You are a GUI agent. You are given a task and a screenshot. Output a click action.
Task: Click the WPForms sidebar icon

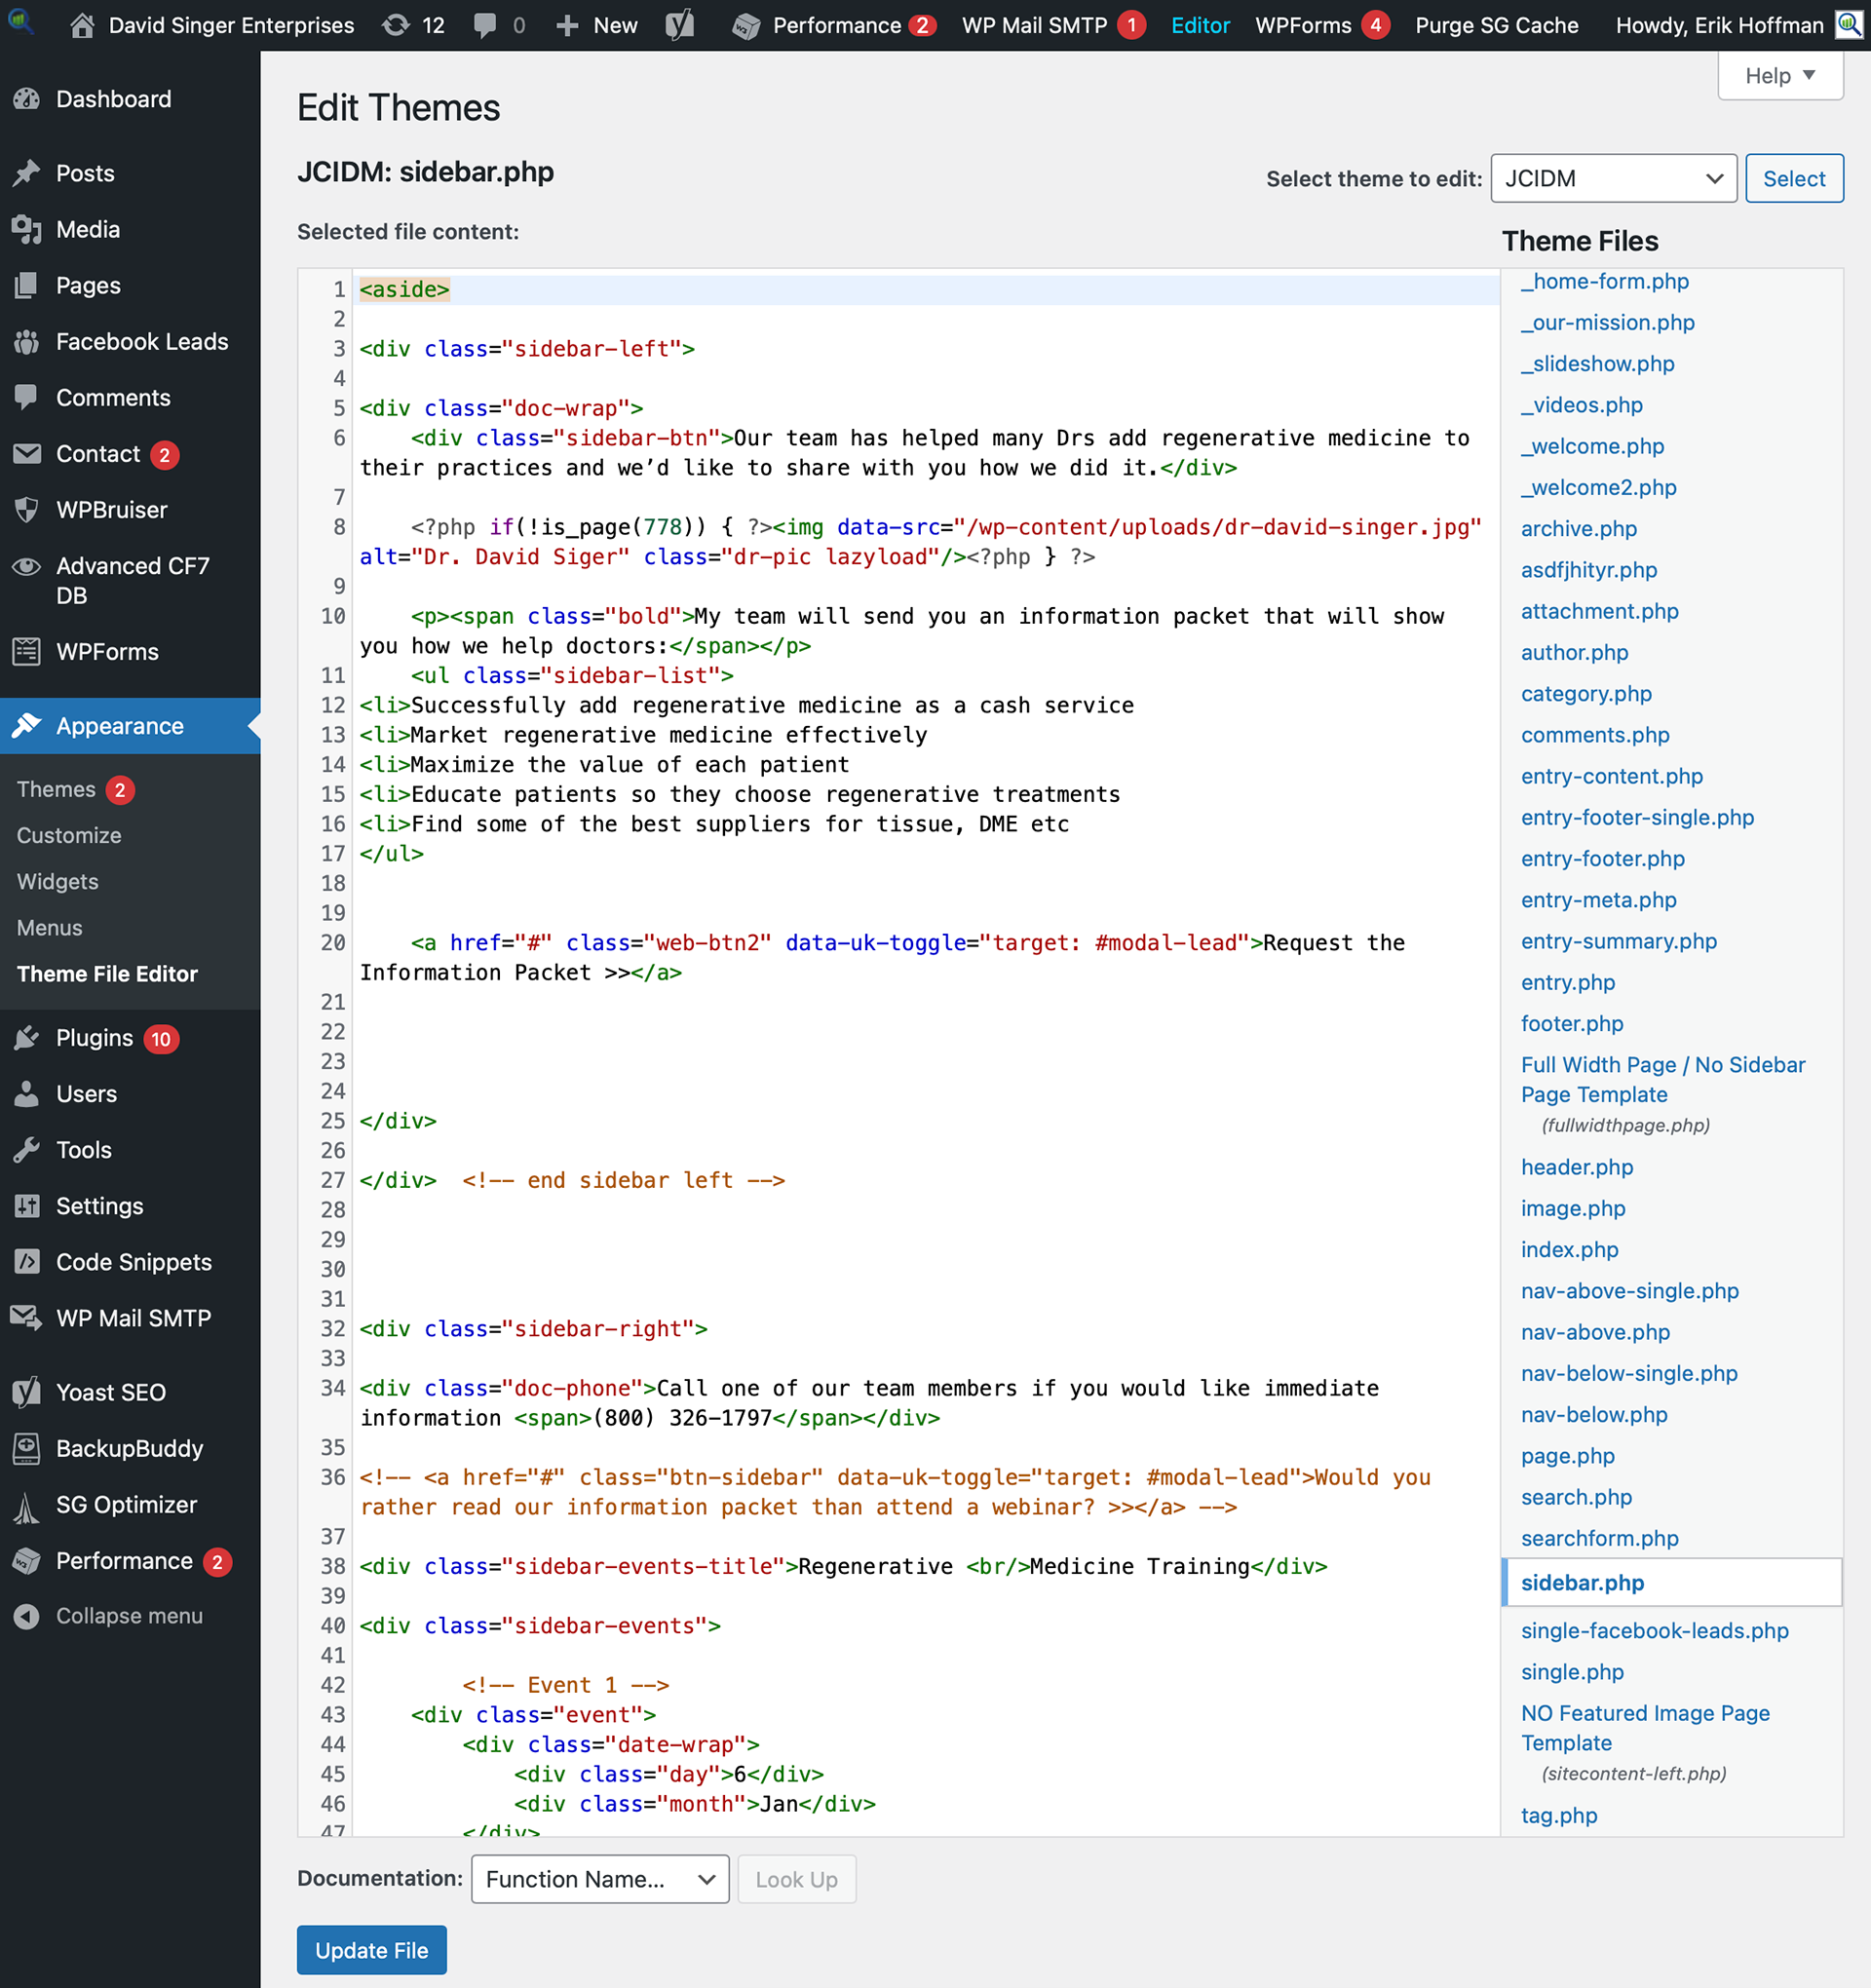[27, 652]
